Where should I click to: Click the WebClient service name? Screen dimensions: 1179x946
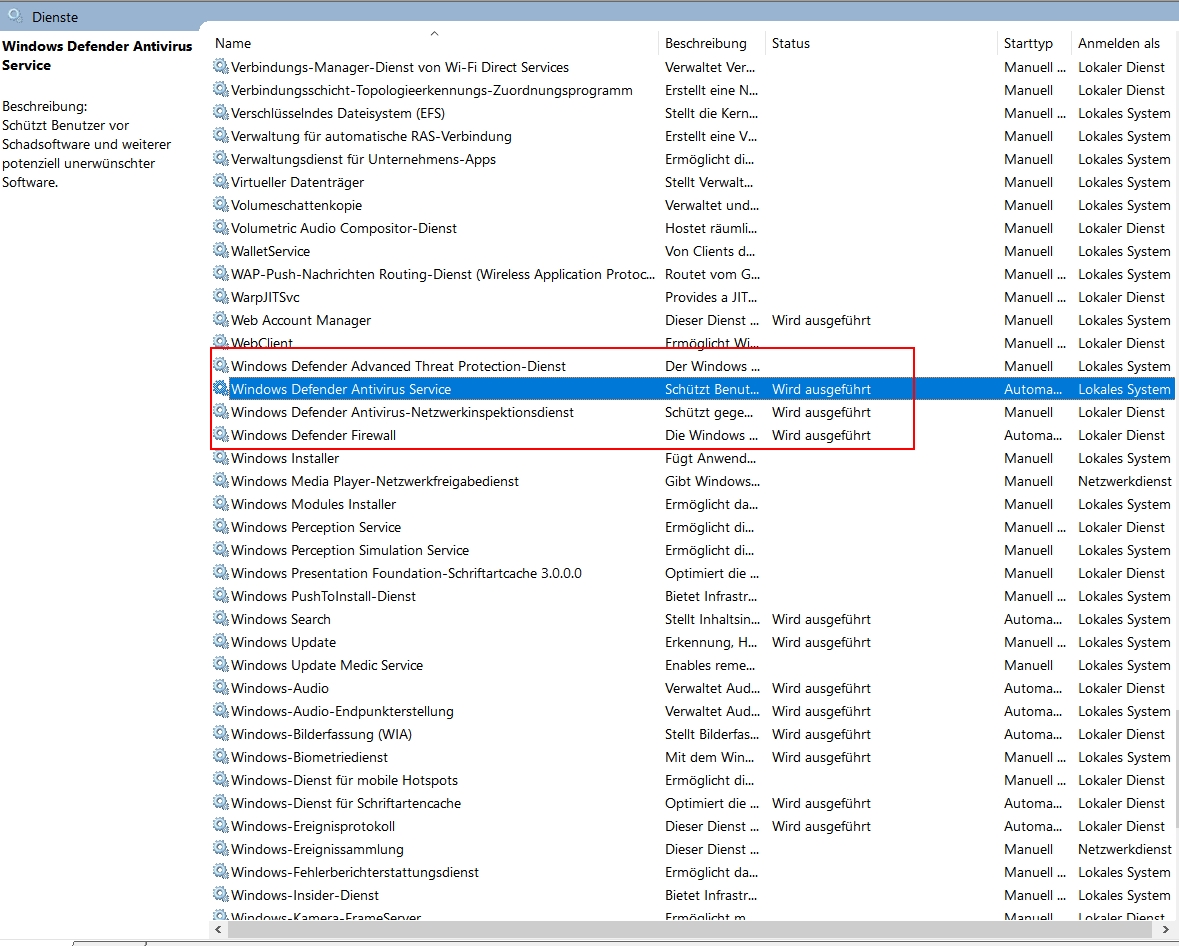click(262, 343)
